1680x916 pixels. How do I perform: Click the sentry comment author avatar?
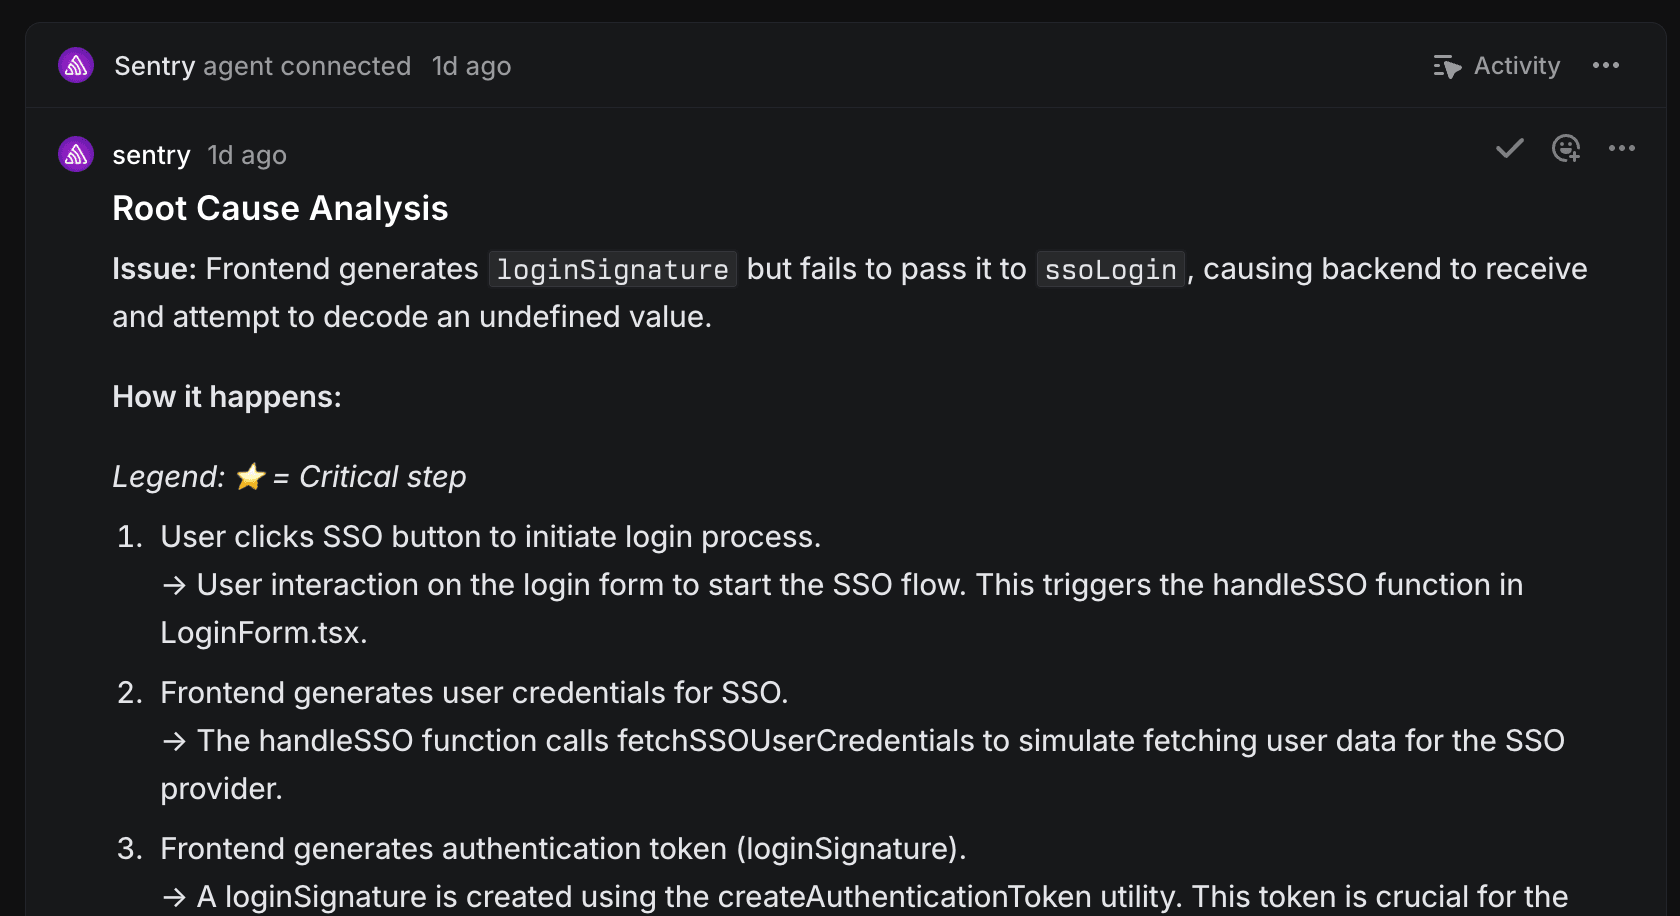(x=76, y=155)
